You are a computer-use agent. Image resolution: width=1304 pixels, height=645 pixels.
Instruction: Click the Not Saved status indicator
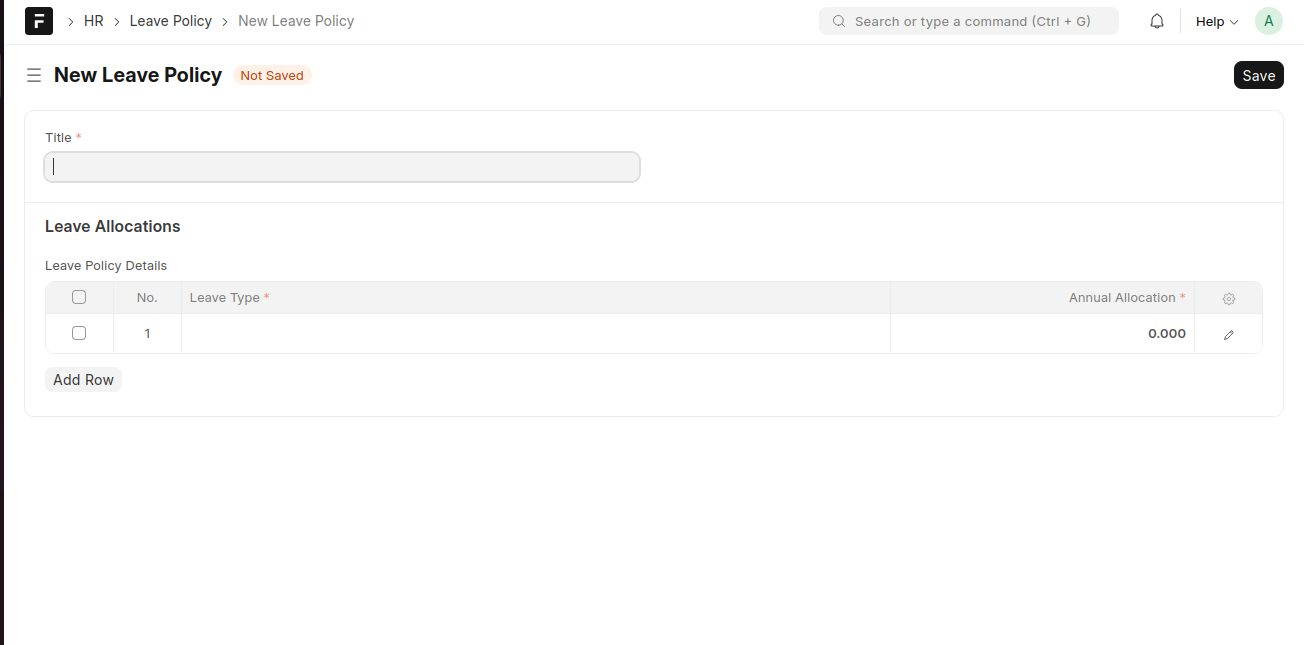(272, 75)
